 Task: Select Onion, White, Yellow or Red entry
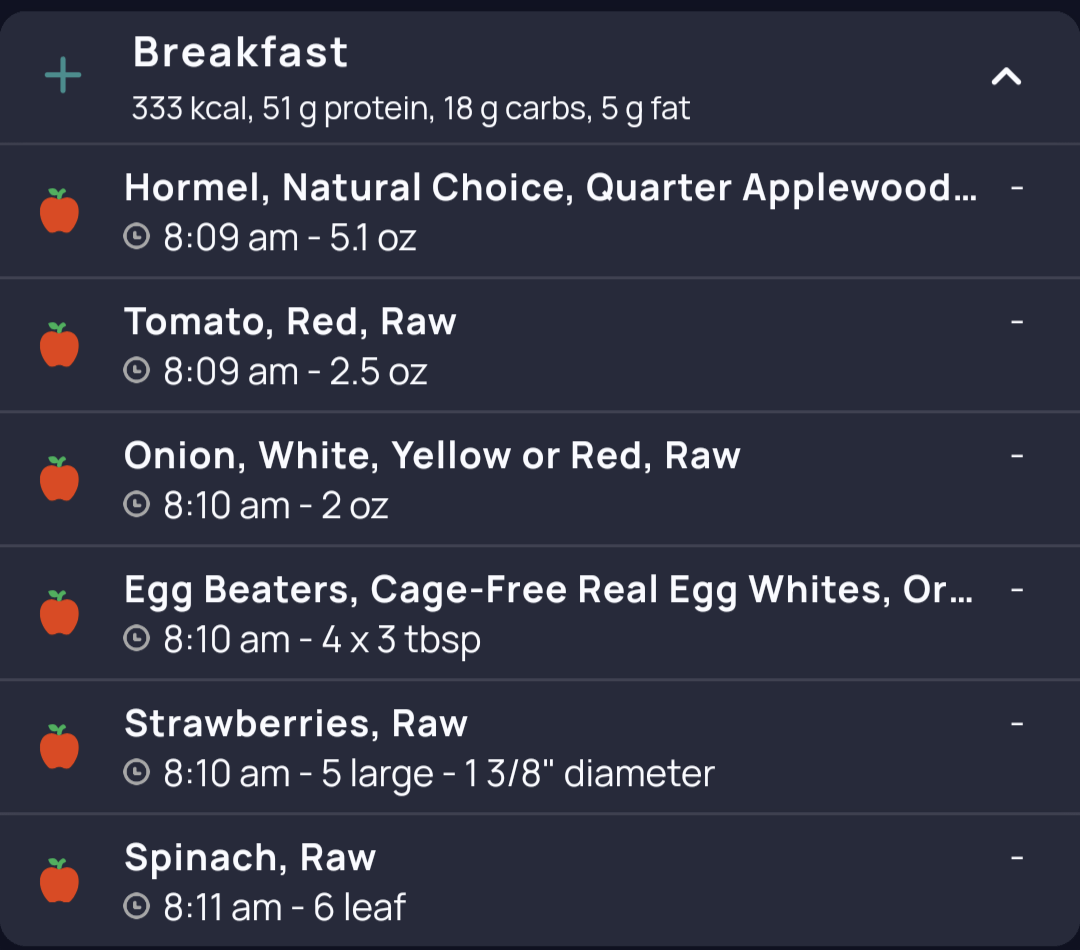coord(540,479)
